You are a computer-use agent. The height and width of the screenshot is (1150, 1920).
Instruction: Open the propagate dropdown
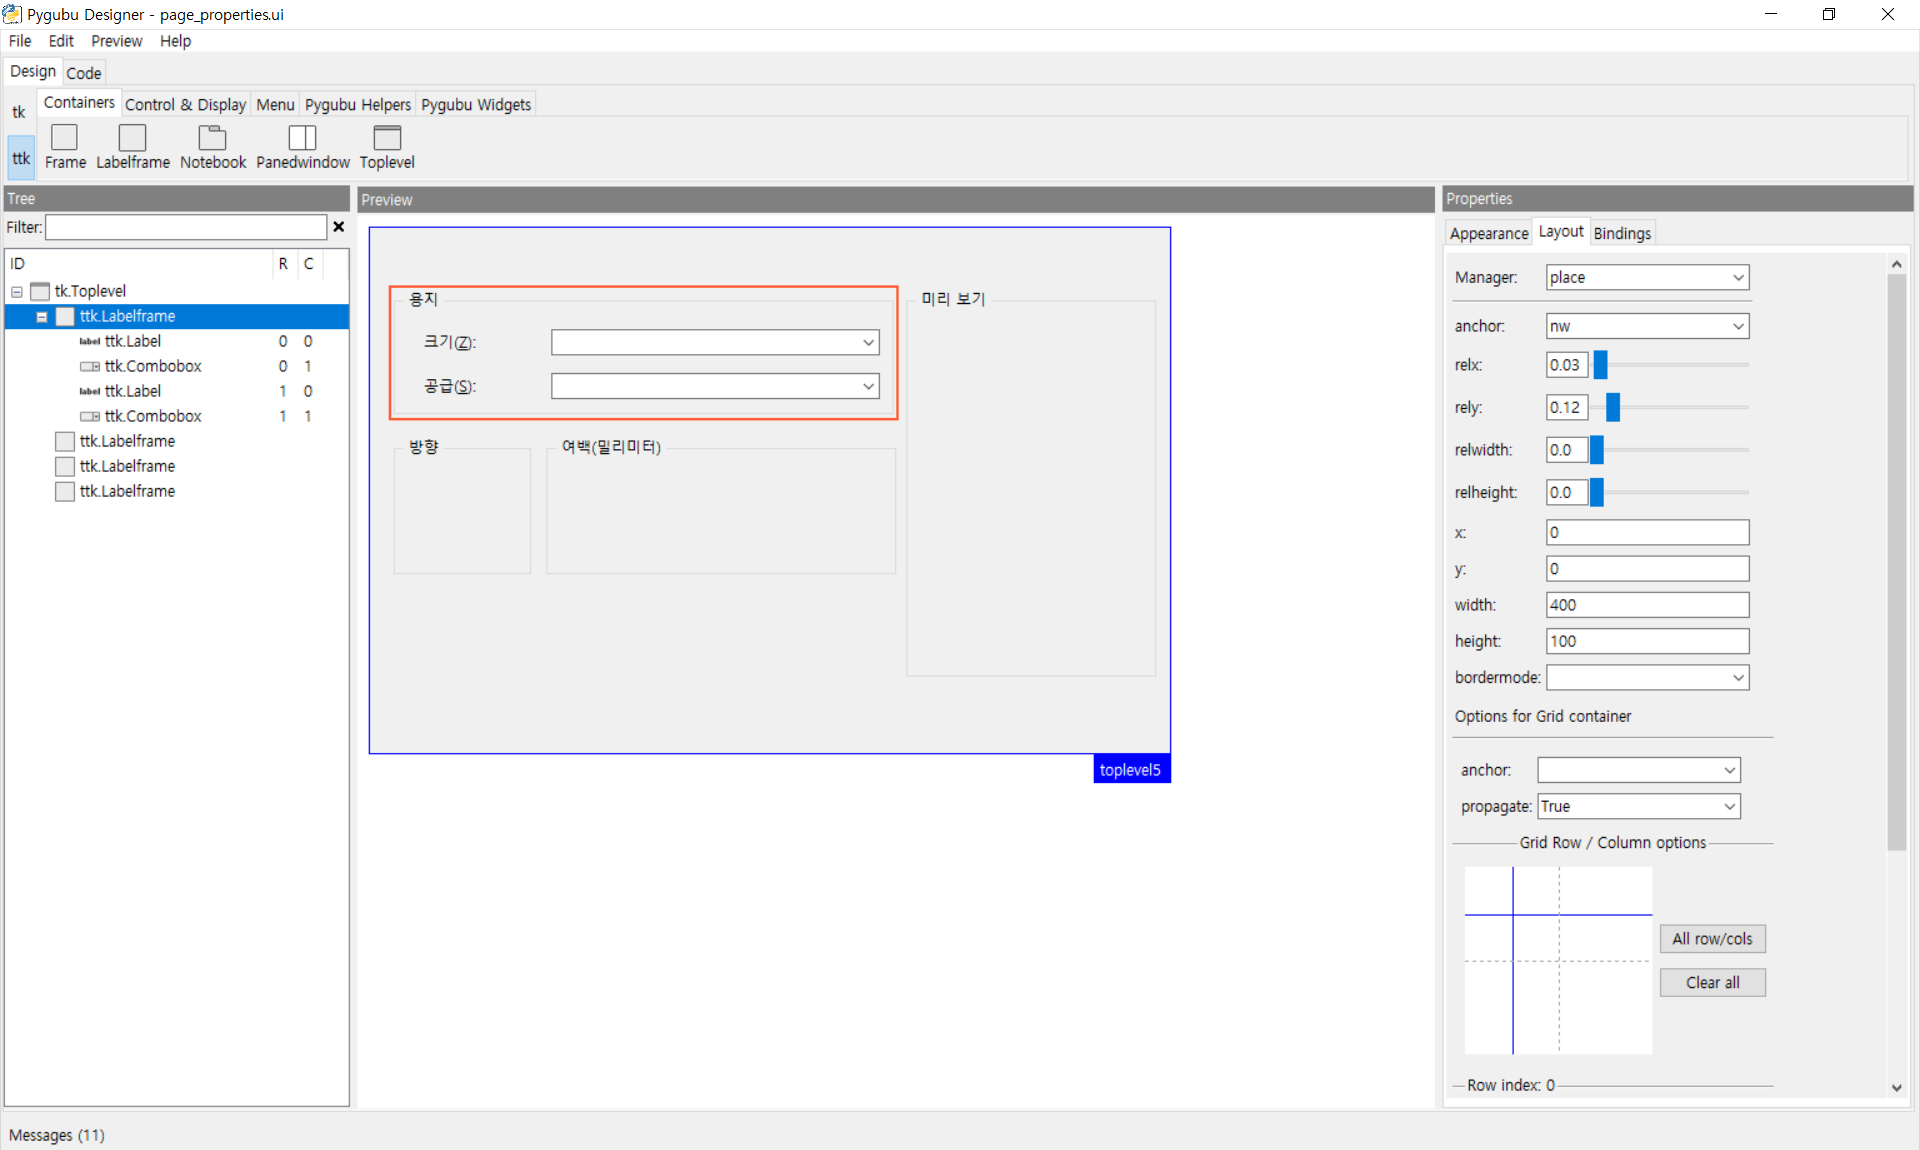(x=1729, y=807)
